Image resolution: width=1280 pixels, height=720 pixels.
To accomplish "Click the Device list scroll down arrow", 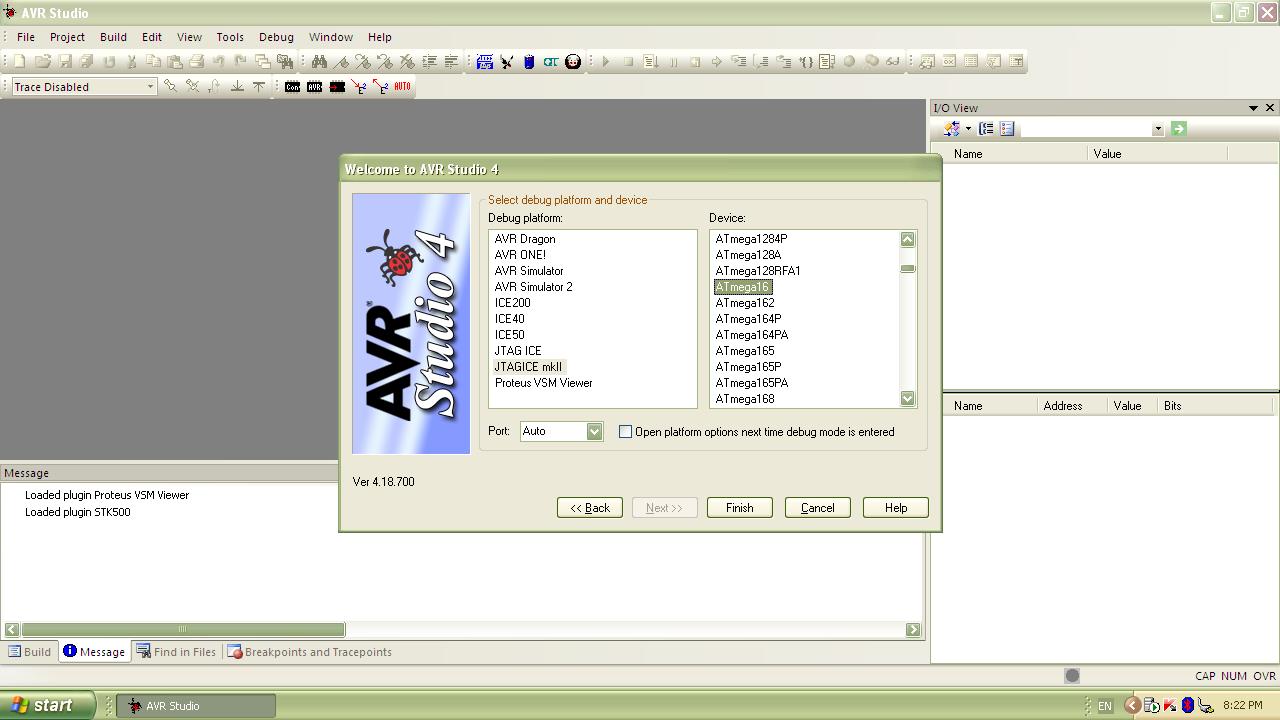I will pos(907,398).
